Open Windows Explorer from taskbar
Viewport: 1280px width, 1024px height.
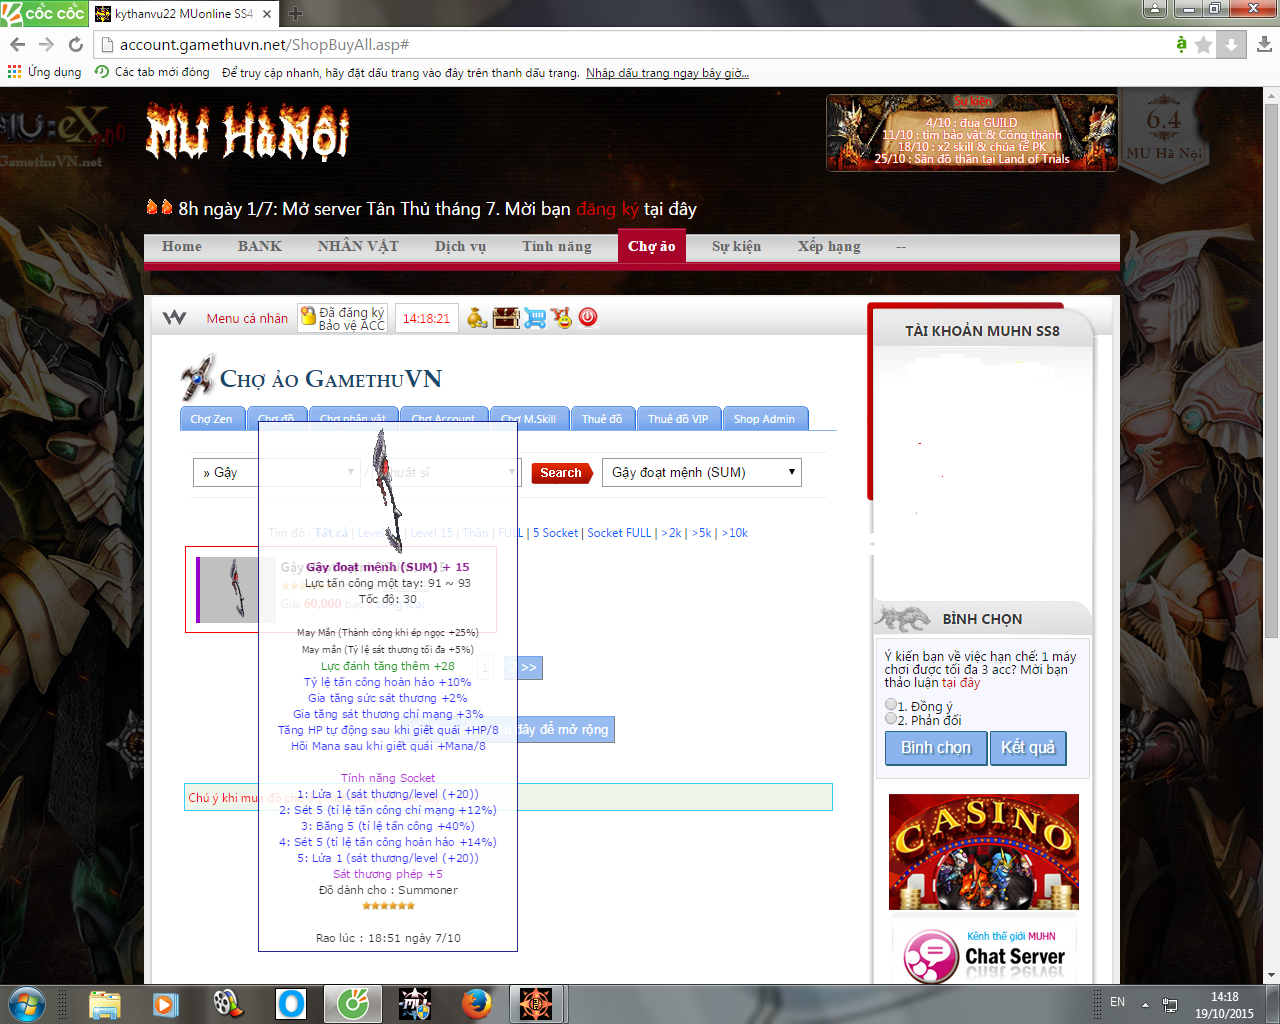tap(104, 1003)
